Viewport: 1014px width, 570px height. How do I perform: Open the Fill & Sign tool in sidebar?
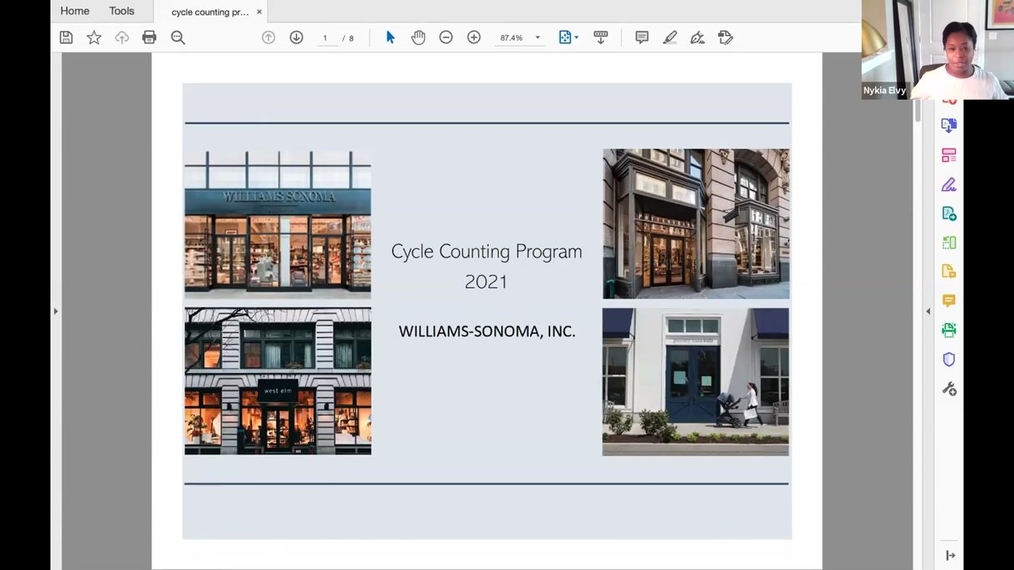(949, 184)
